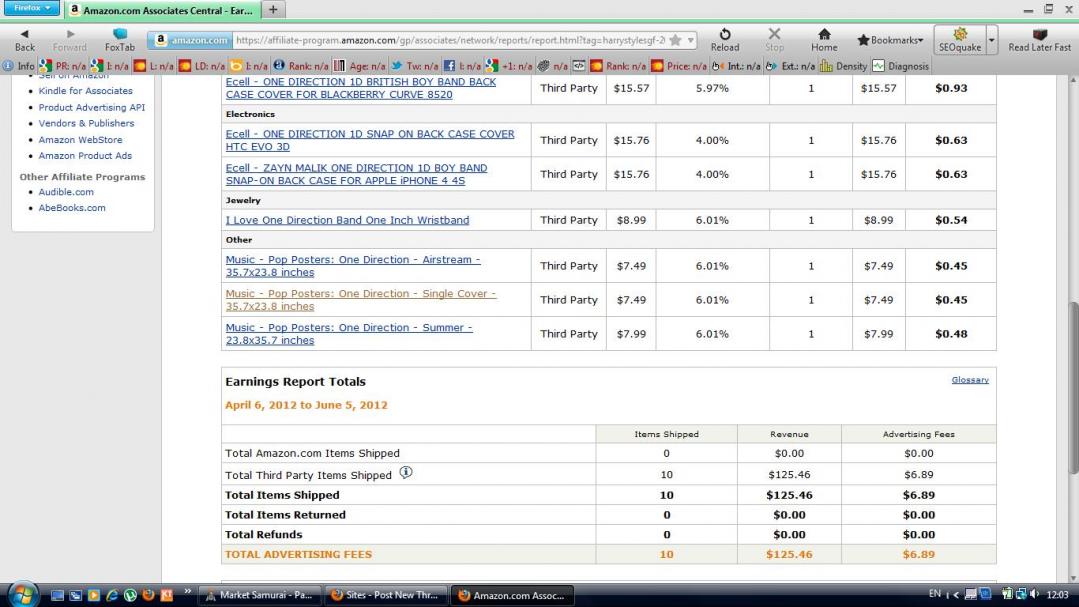Click the info icon beside Third Party Items Shipped

point(406,473)
